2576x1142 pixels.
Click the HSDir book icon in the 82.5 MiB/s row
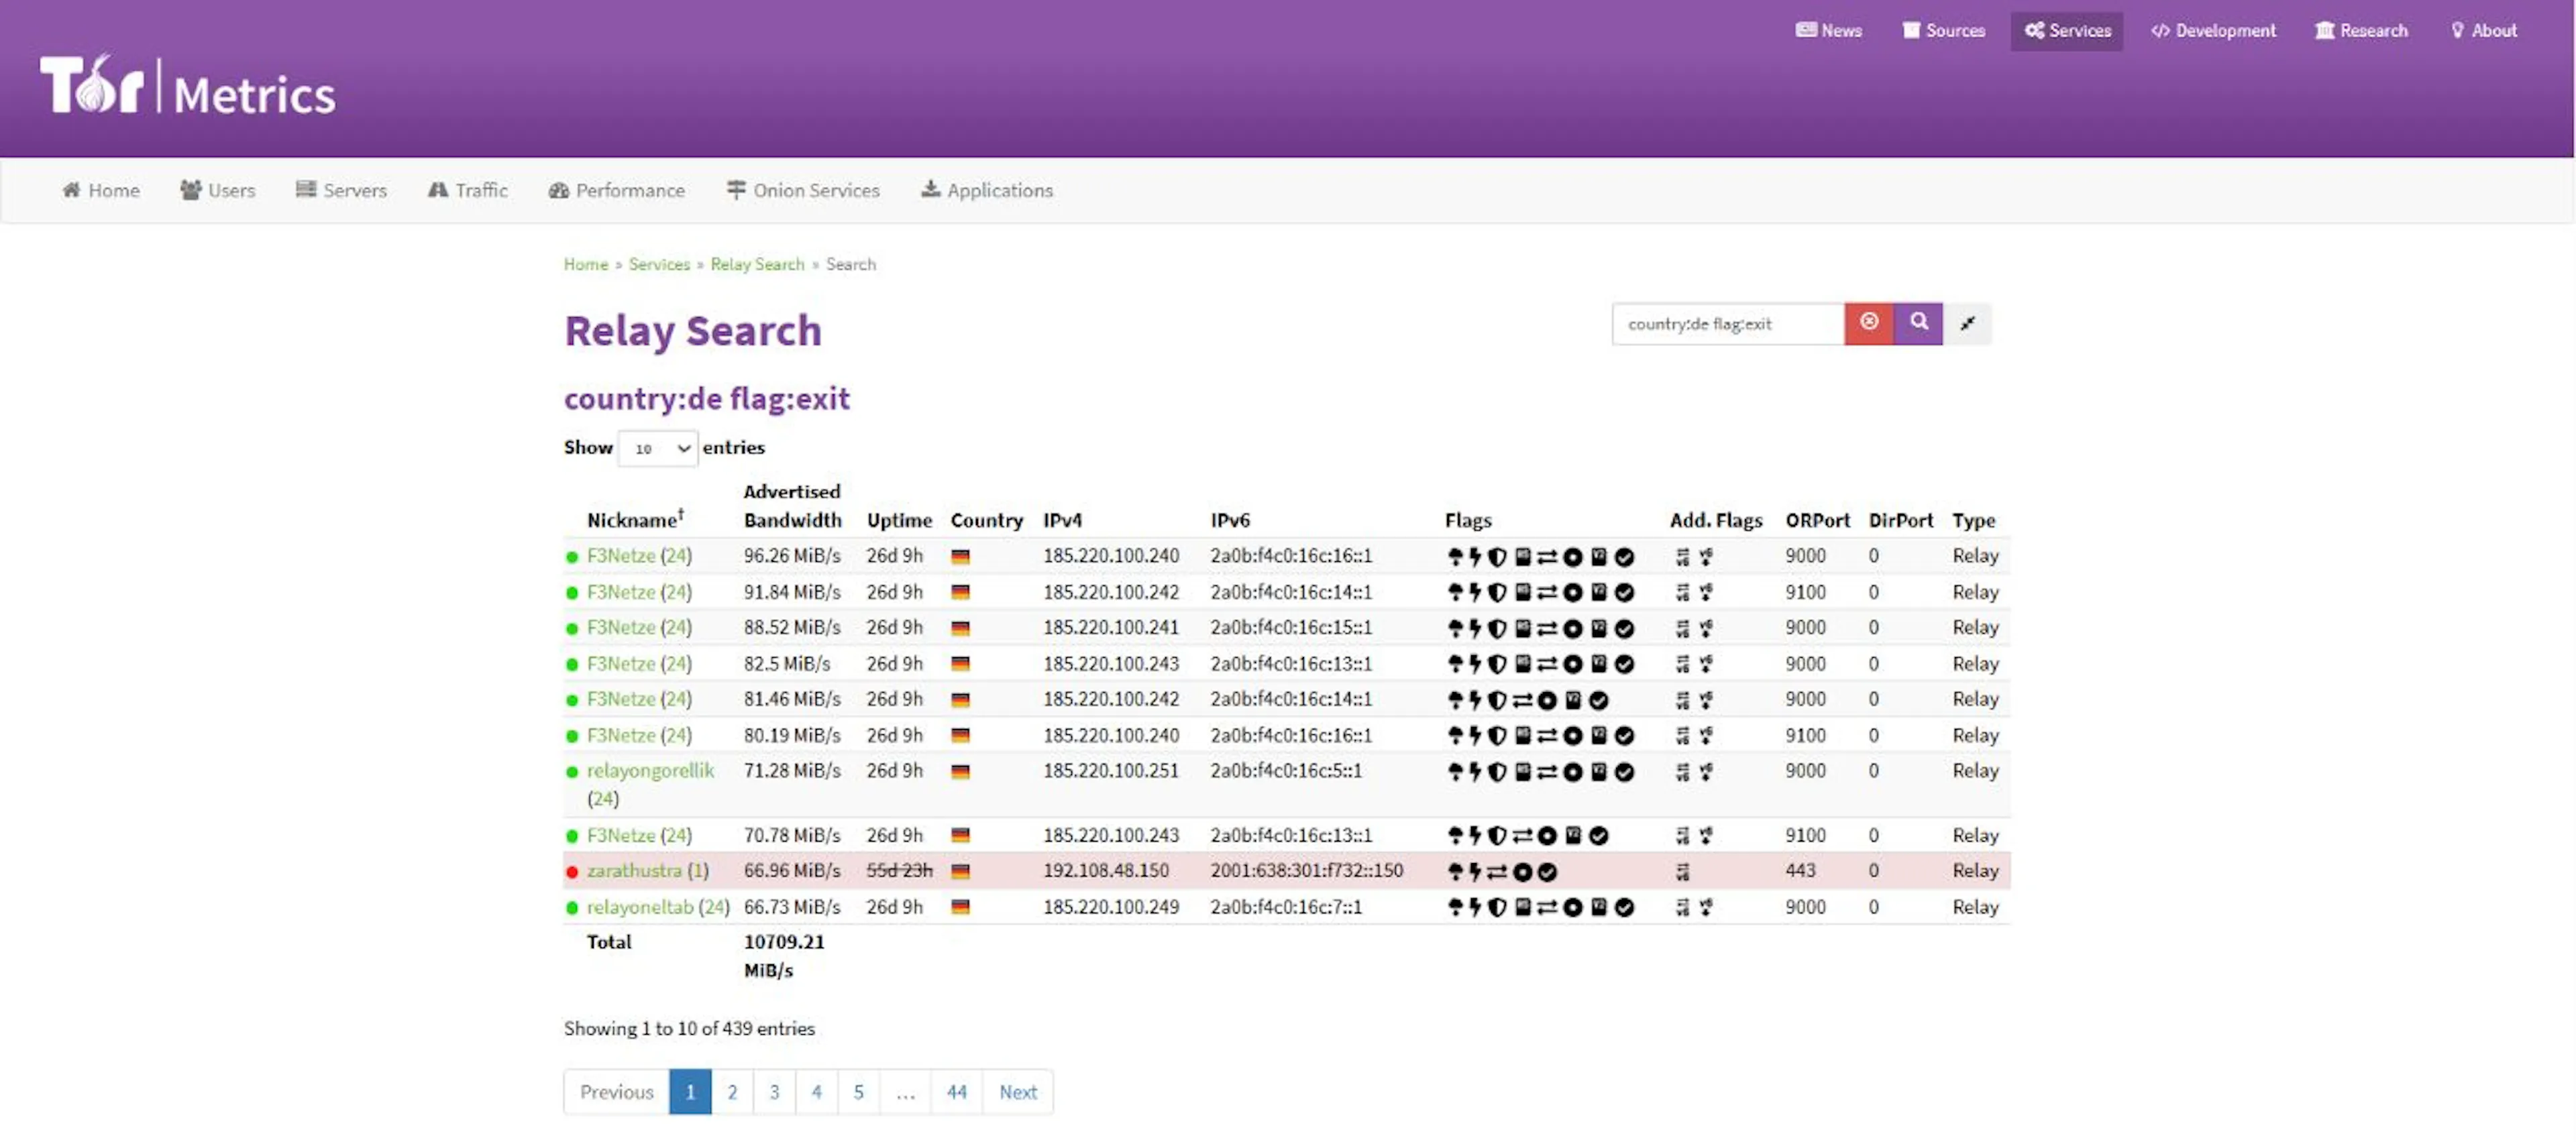(x=1522, y=664)
